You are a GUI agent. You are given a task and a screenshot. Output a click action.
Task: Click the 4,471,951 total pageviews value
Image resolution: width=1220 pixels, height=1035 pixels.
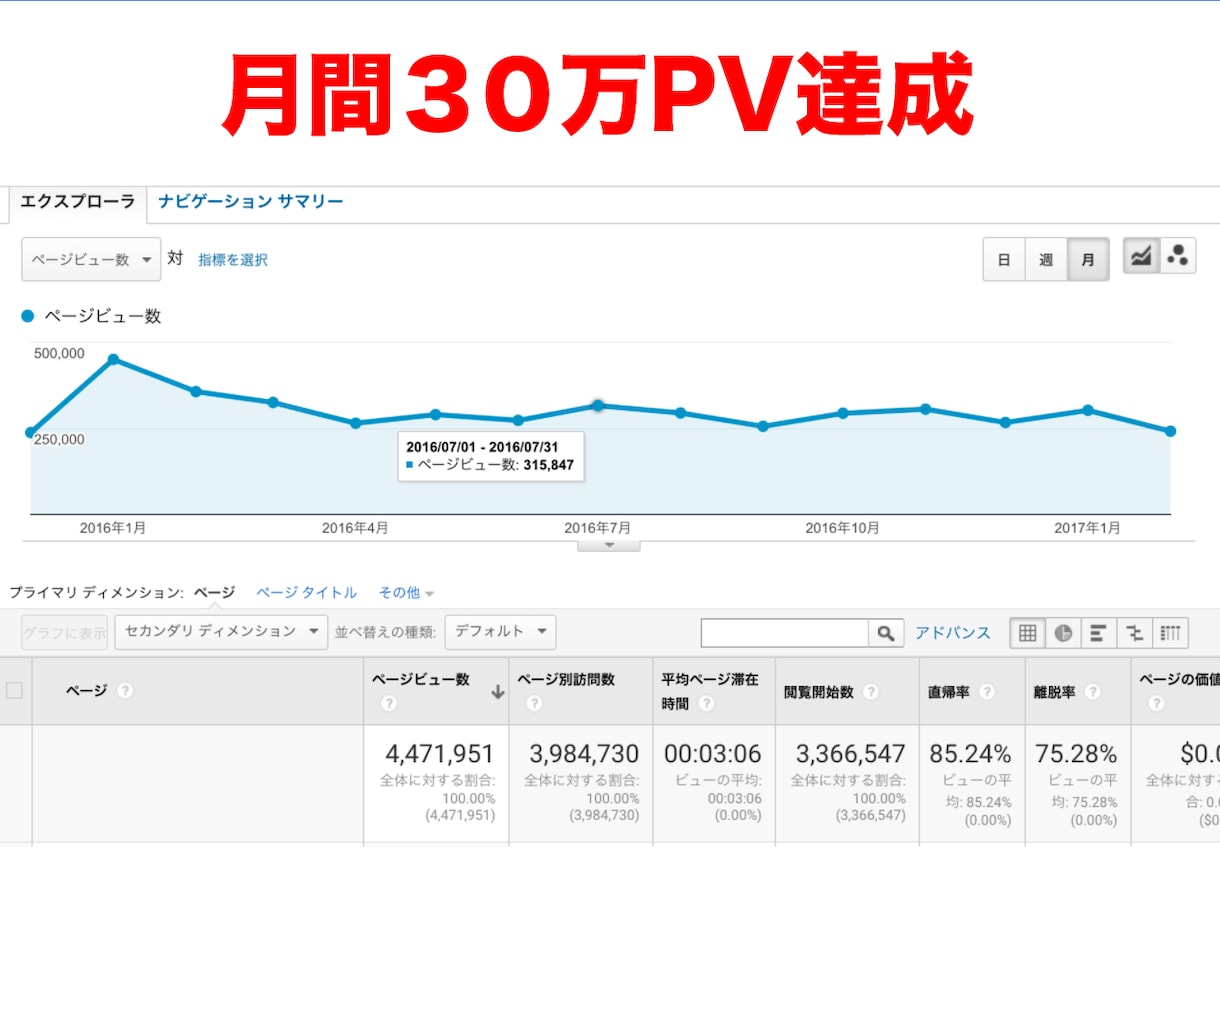440,754
